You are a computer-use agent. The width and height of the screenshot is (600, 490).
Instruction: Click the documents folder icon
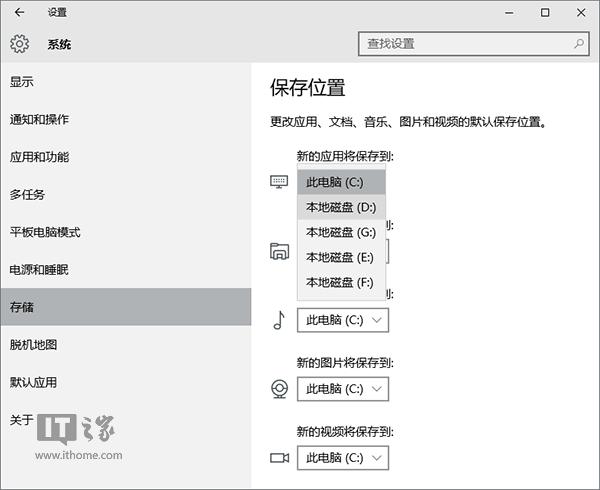pyautogui.click(x=279, y=251)
